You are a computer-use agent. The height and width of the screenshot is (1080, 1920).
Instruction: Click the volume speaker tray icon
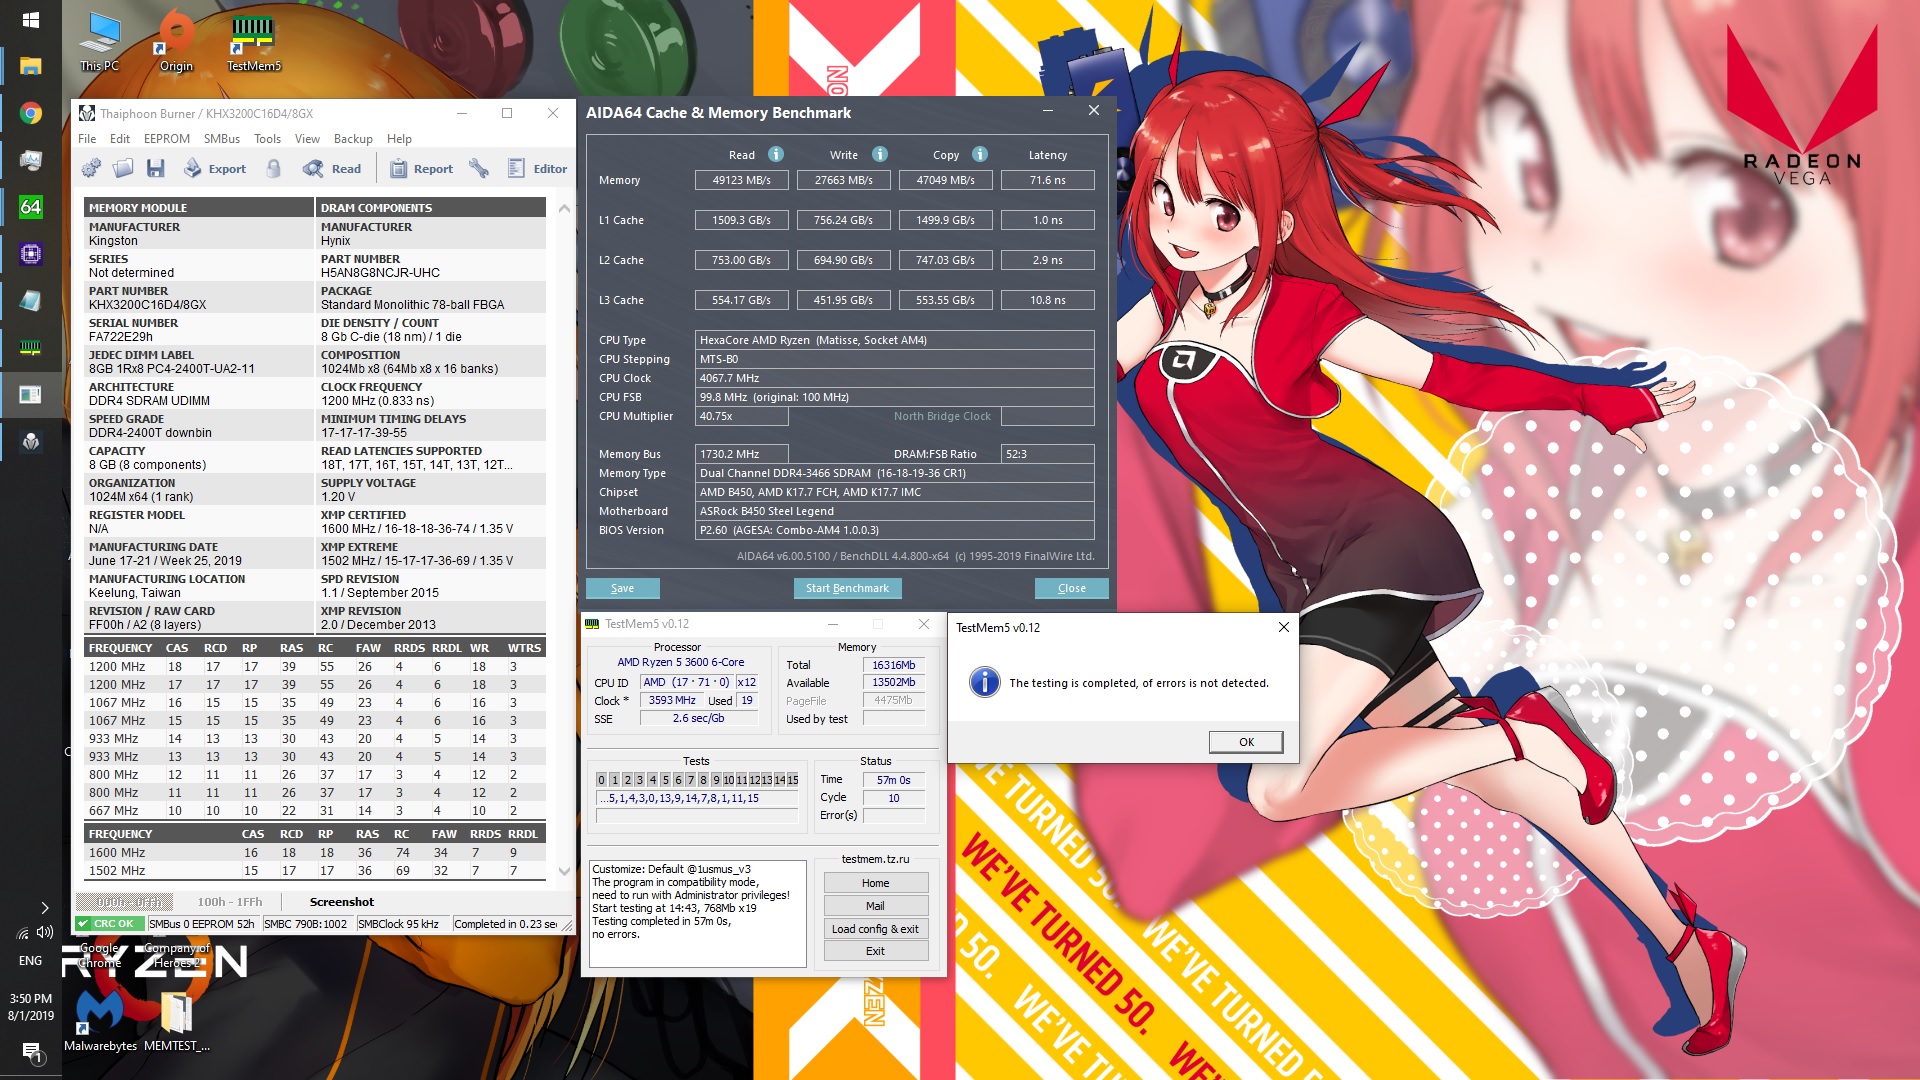pos(45,932)
